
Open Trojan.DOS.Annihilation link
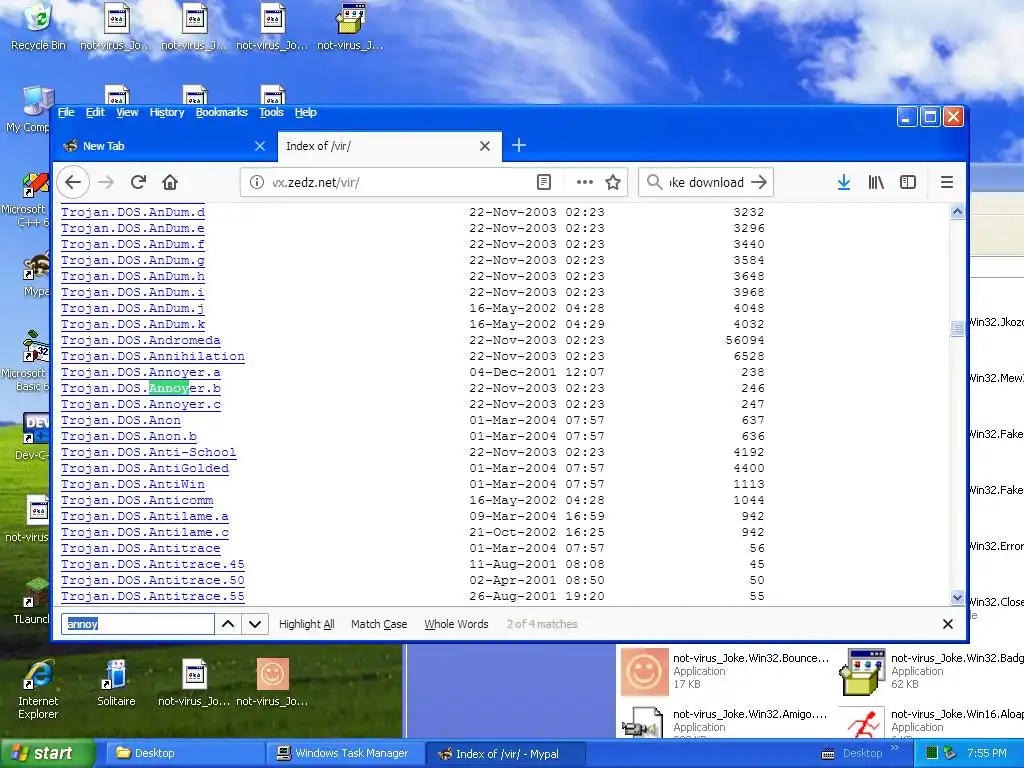click(x=153, y=357)
